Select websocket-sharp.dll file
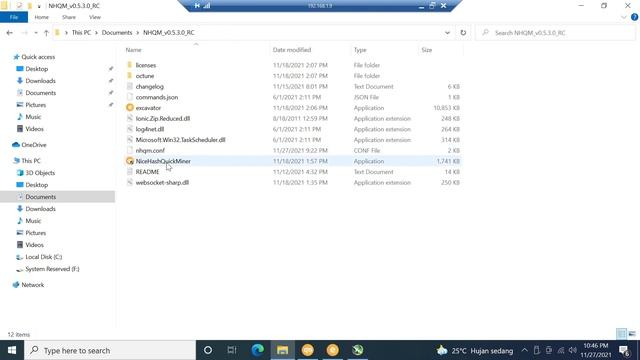Viewport: 640px width, 360px height. 162,182
